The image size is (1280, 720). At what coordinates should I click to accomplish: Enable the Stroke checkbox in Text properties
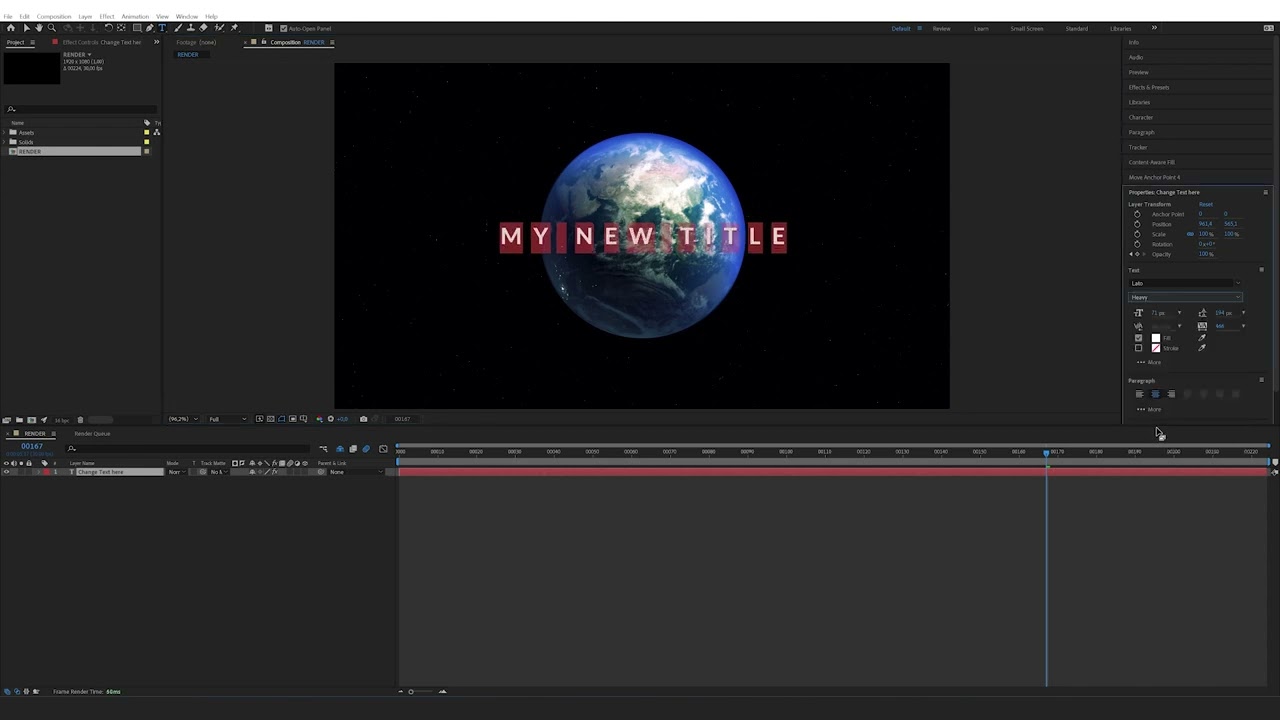coord(1138,348)
